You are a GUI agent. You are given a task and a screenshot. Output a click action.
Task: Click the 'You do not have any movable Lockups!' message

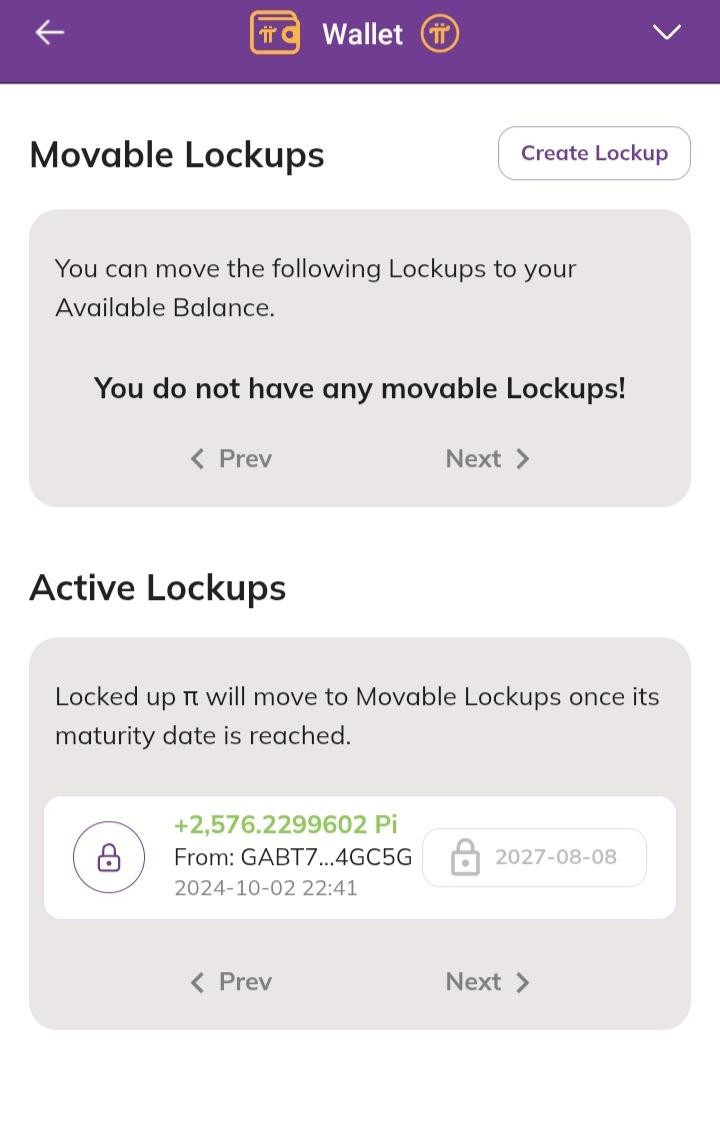point(360,388)
